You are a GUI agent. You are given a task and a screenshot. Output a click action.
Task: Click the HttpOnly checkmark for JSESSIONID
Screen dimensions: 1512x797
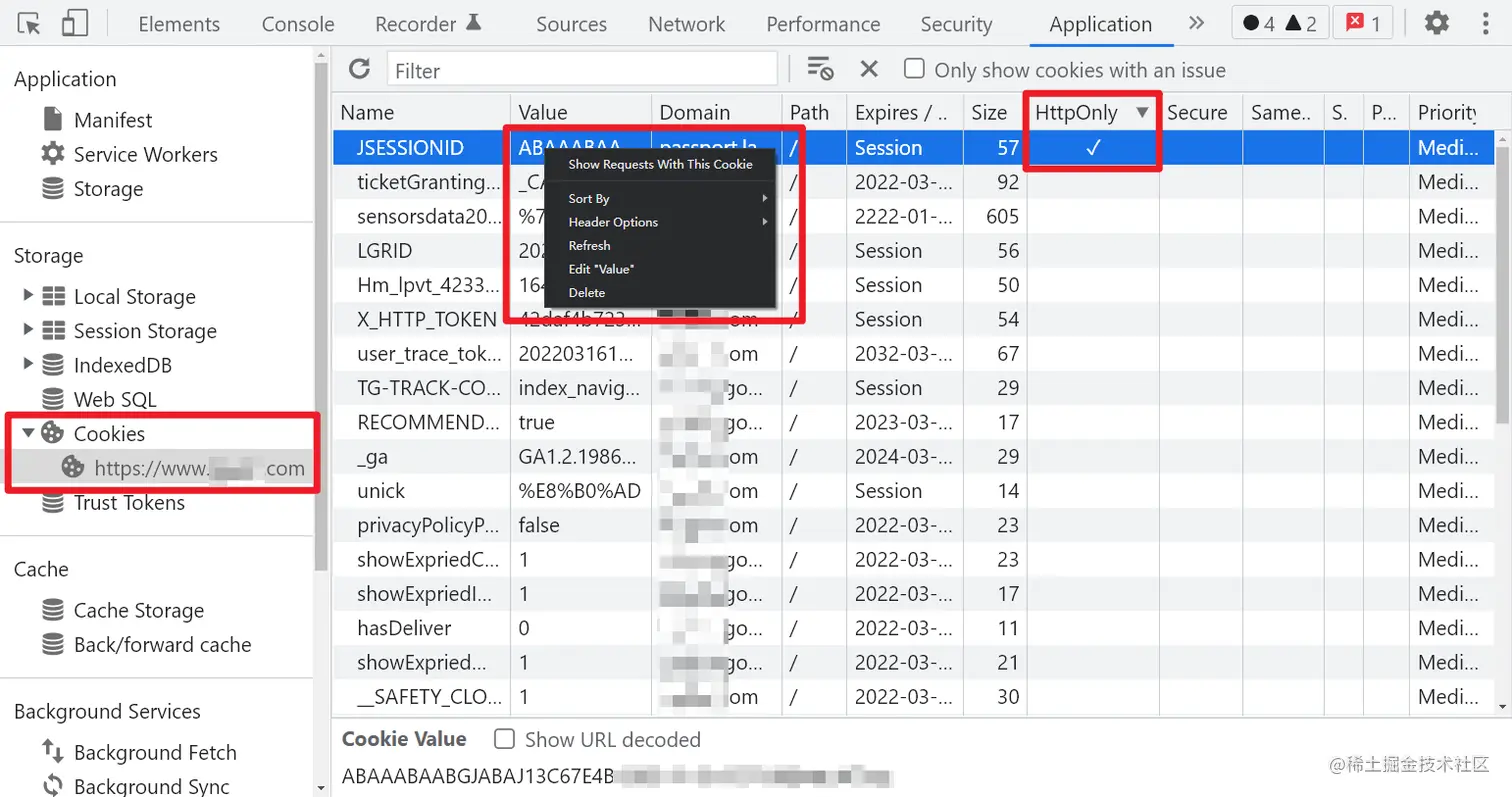tap(1093, 147)
